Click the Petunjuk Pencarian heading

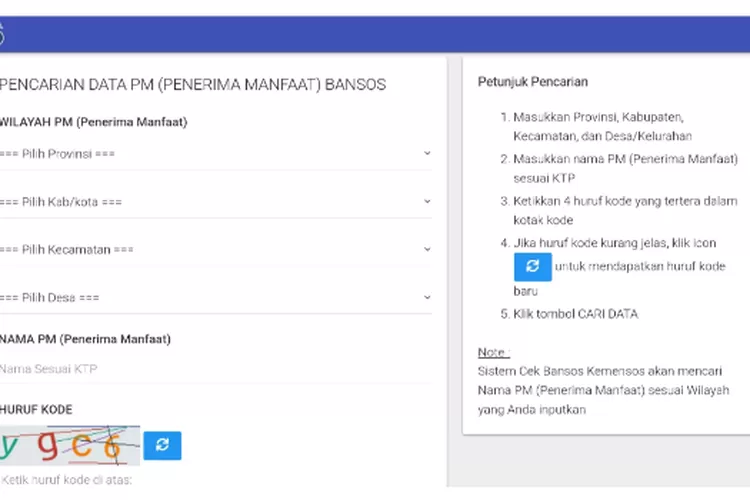[533, 82]
